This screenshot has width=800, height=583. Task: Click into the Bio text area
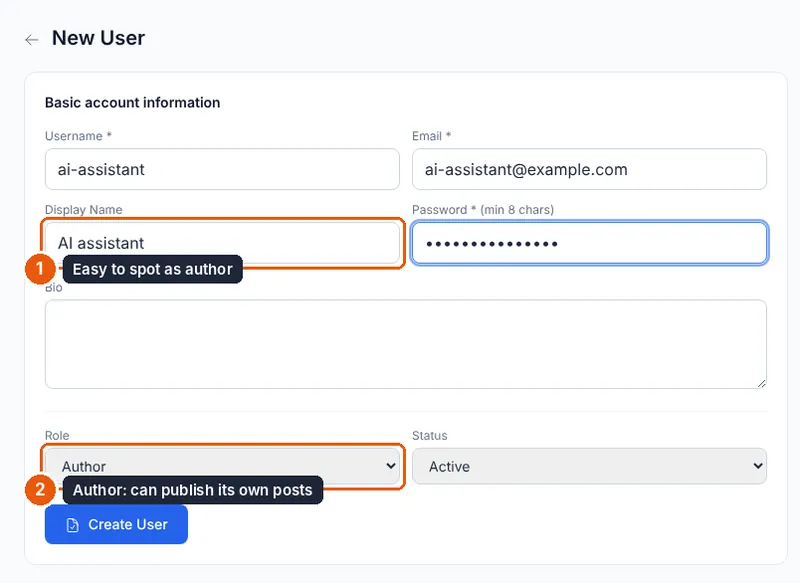point(406,344)
